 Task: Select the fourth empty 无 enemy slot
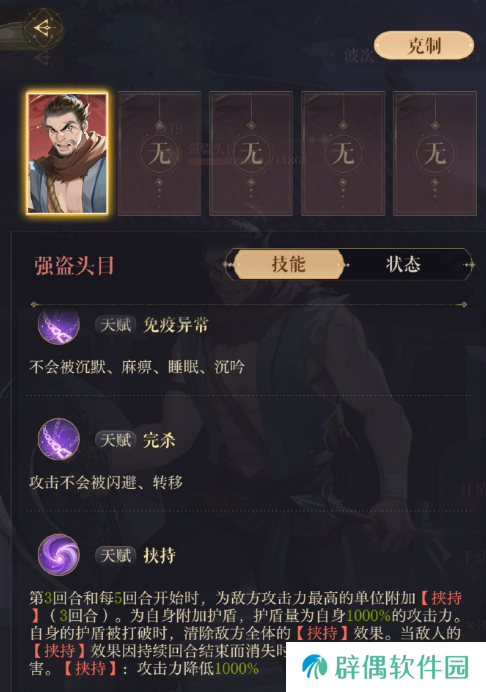pos(343,153)
